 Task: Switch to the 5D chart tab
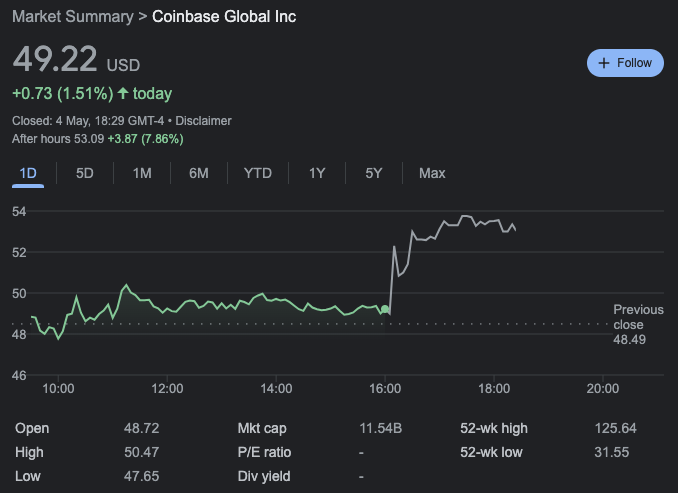click(x=85, y=173)
